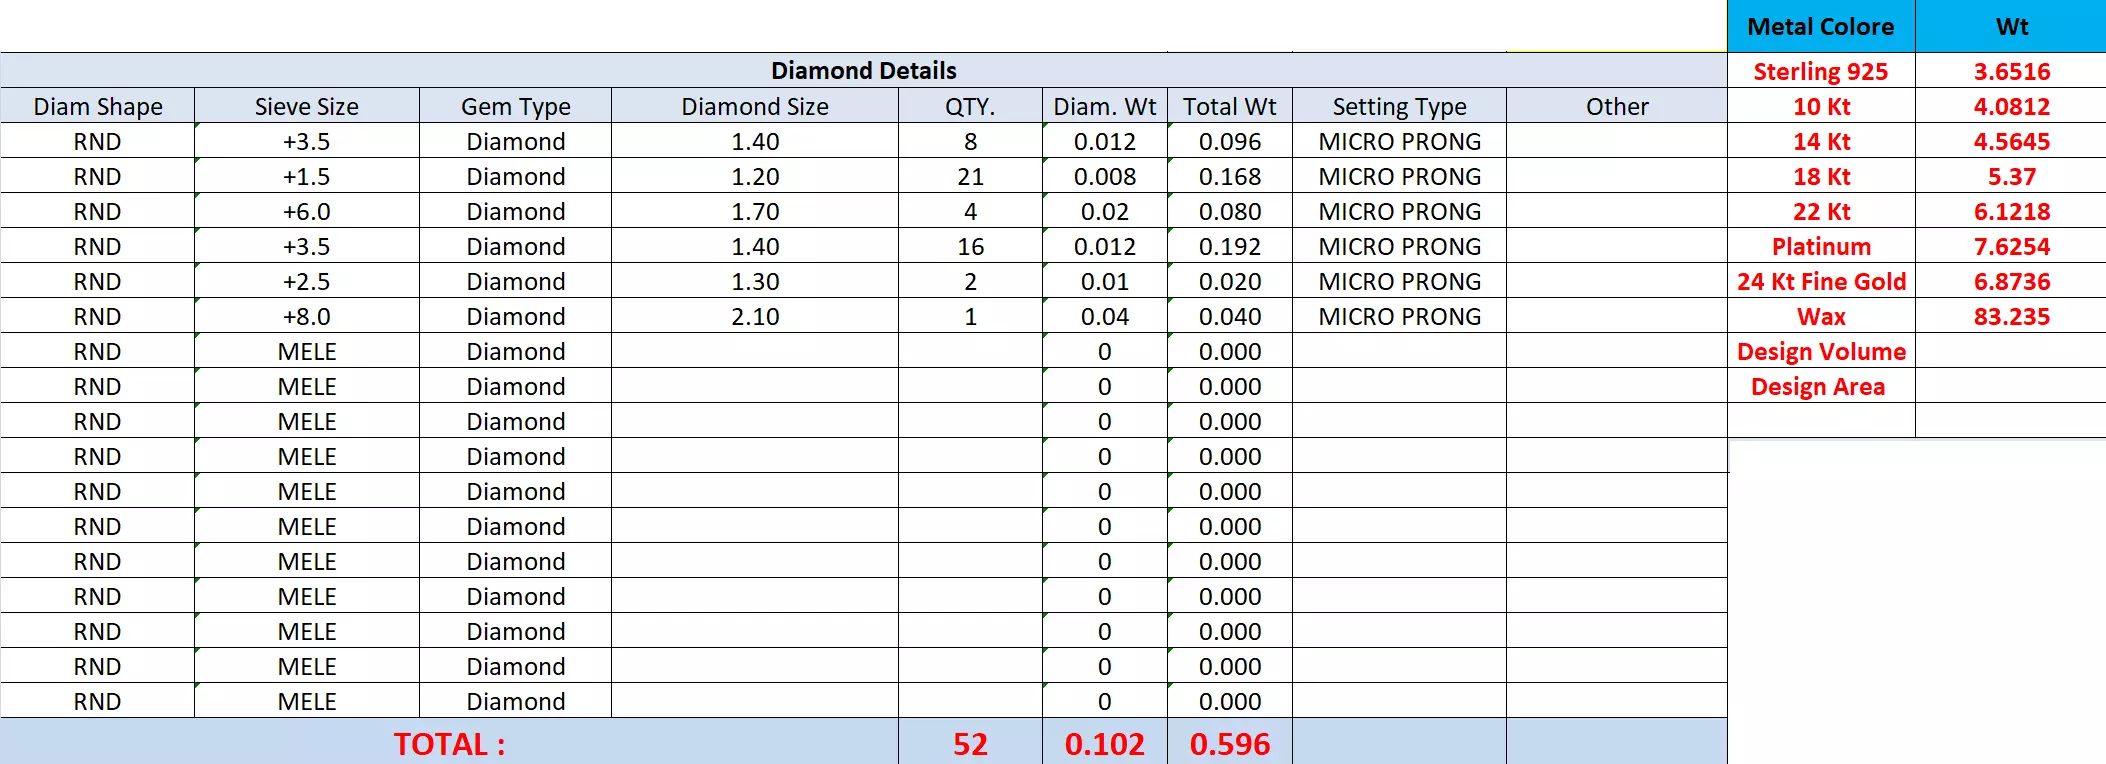2106x764 pixels.
Task: Select the 24 Kt Fine Gold cell
Action: point(1821,281)
